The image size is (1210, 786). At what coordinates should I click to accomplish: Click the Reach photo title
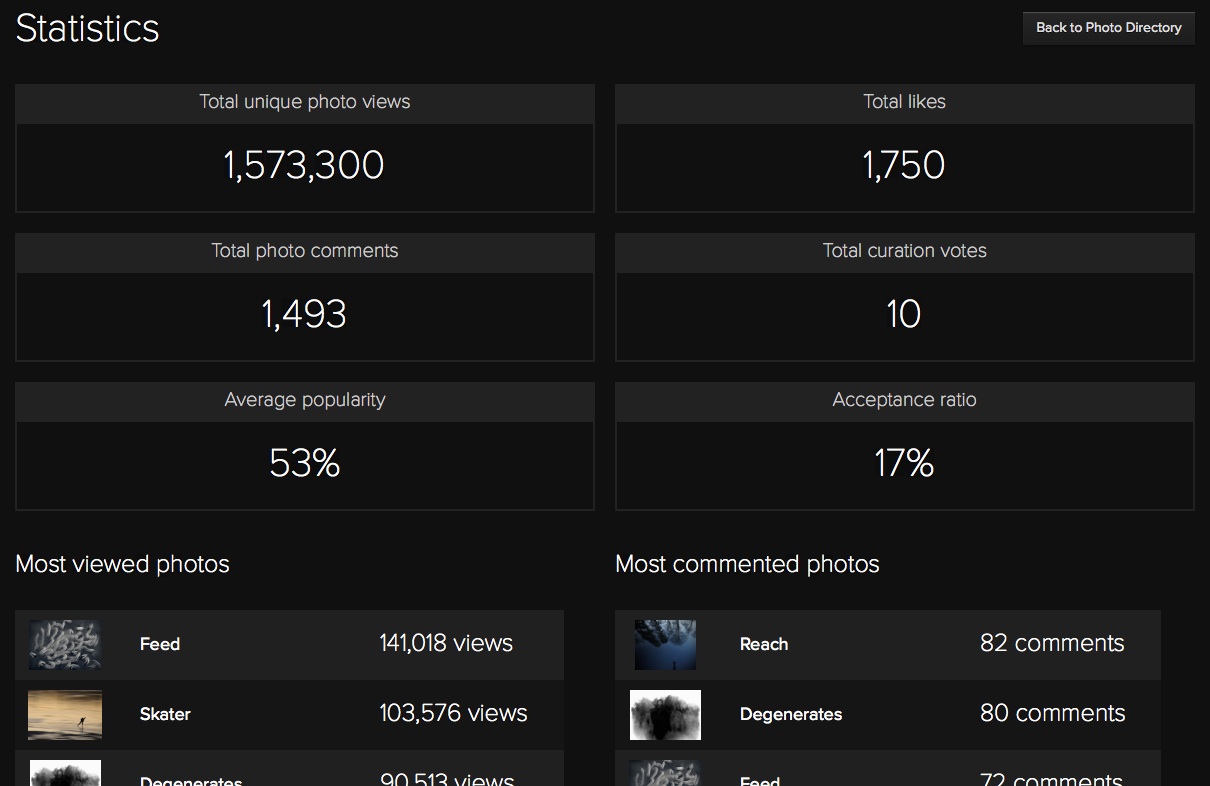(x=764, y=644)
